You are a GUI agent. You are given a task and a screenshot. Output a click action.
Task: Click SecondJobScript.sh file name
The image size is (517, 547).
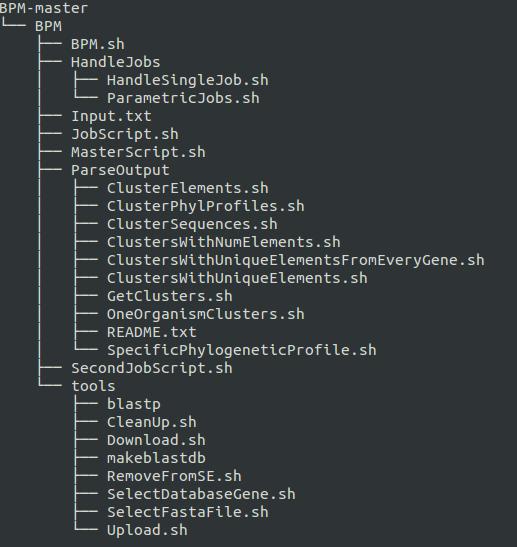pos(152,368)
